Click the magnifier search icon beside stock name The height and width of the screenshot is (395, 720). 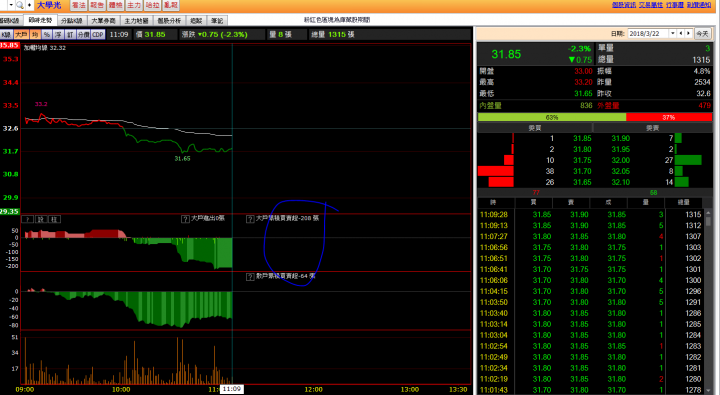(x=20, y=5)
